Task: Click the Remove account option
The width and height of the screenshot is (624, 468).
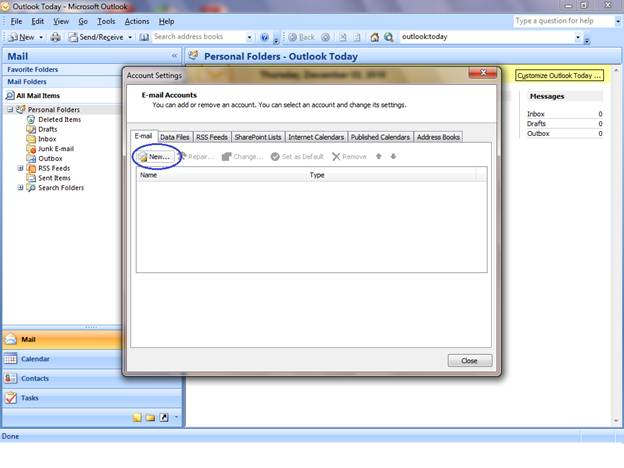Action: pyautogui.click(x=349, y=157)
